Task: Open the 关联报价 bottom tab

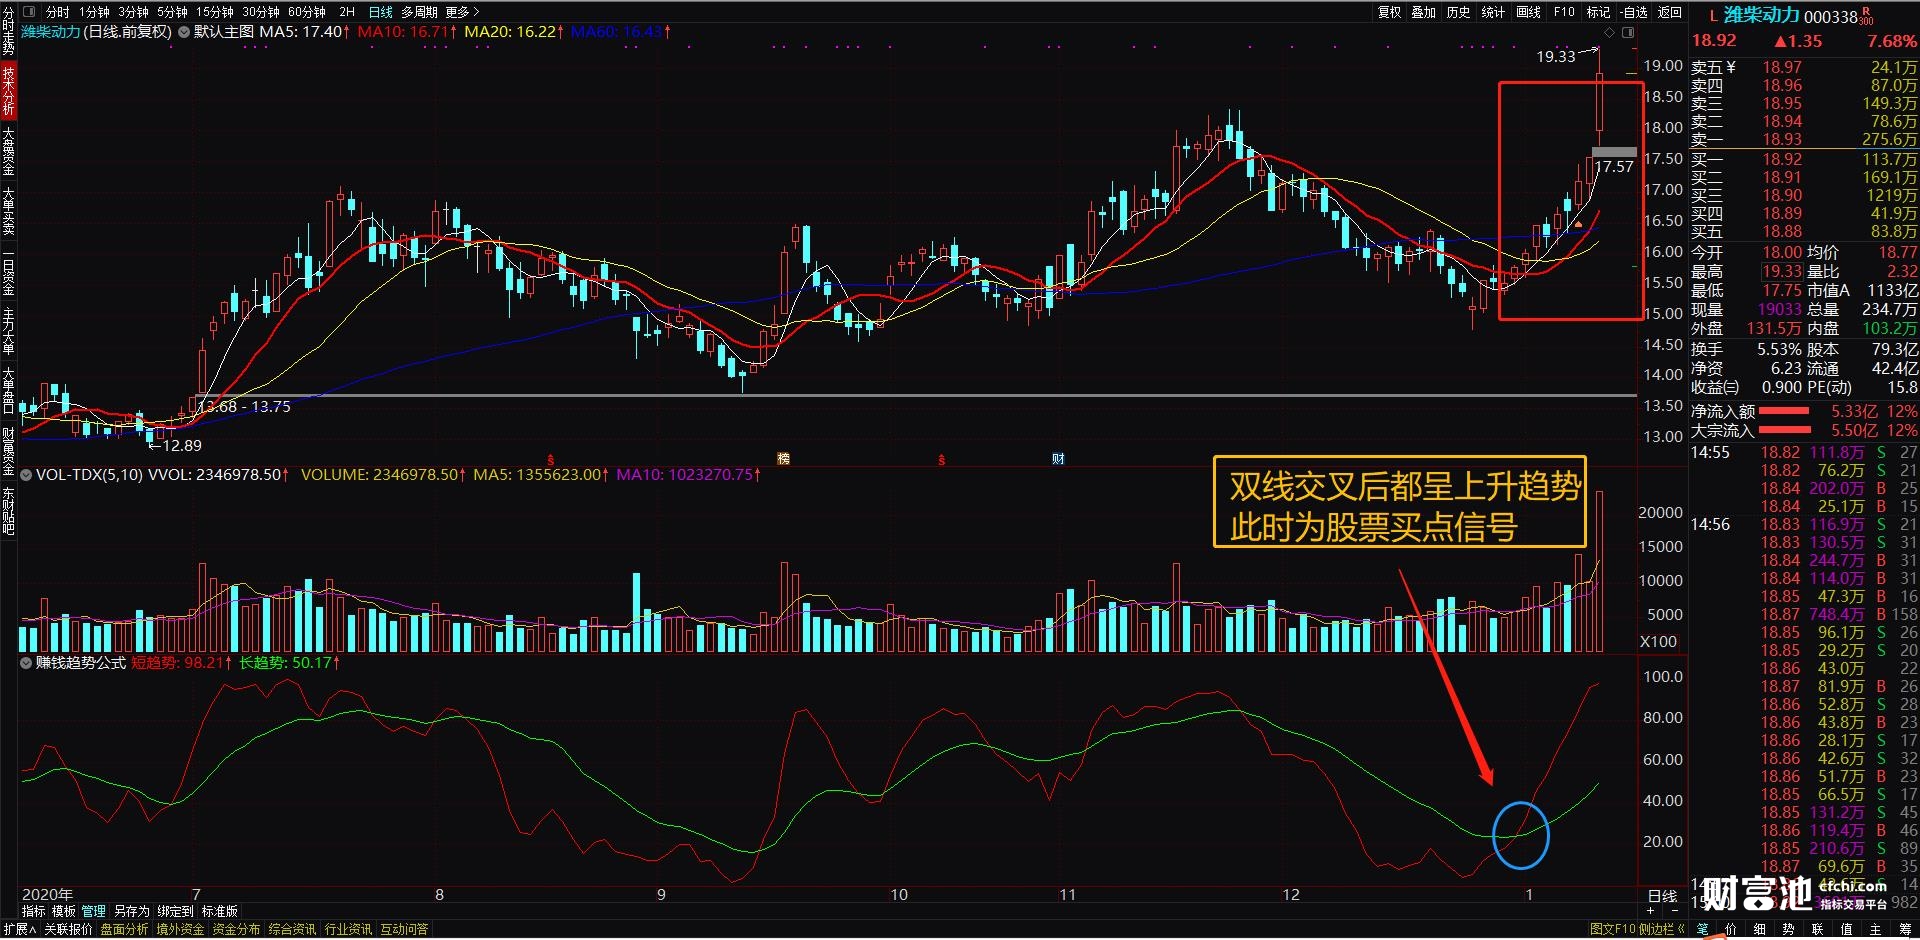Action: coord(68,929)
